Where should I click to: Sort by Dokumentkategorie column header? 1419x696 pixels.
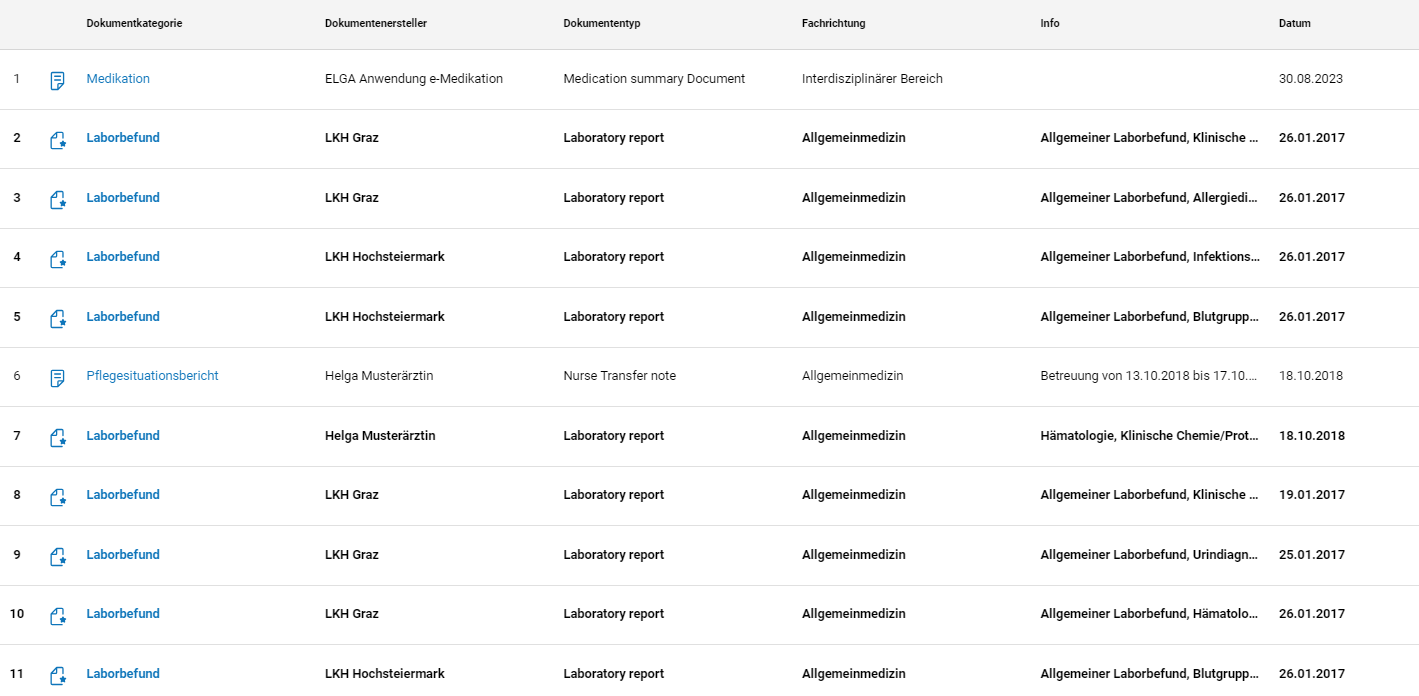click(x=134, y=23)
